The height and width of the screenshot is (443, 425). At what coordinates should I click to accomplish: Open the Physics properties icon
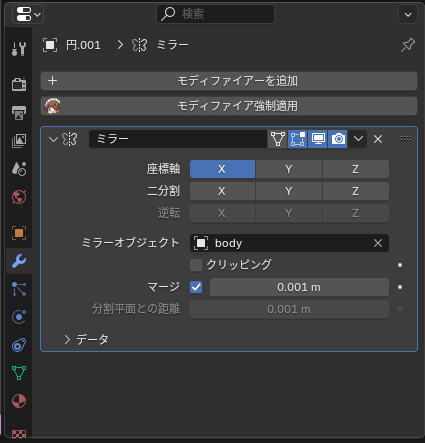click(19, 317)
